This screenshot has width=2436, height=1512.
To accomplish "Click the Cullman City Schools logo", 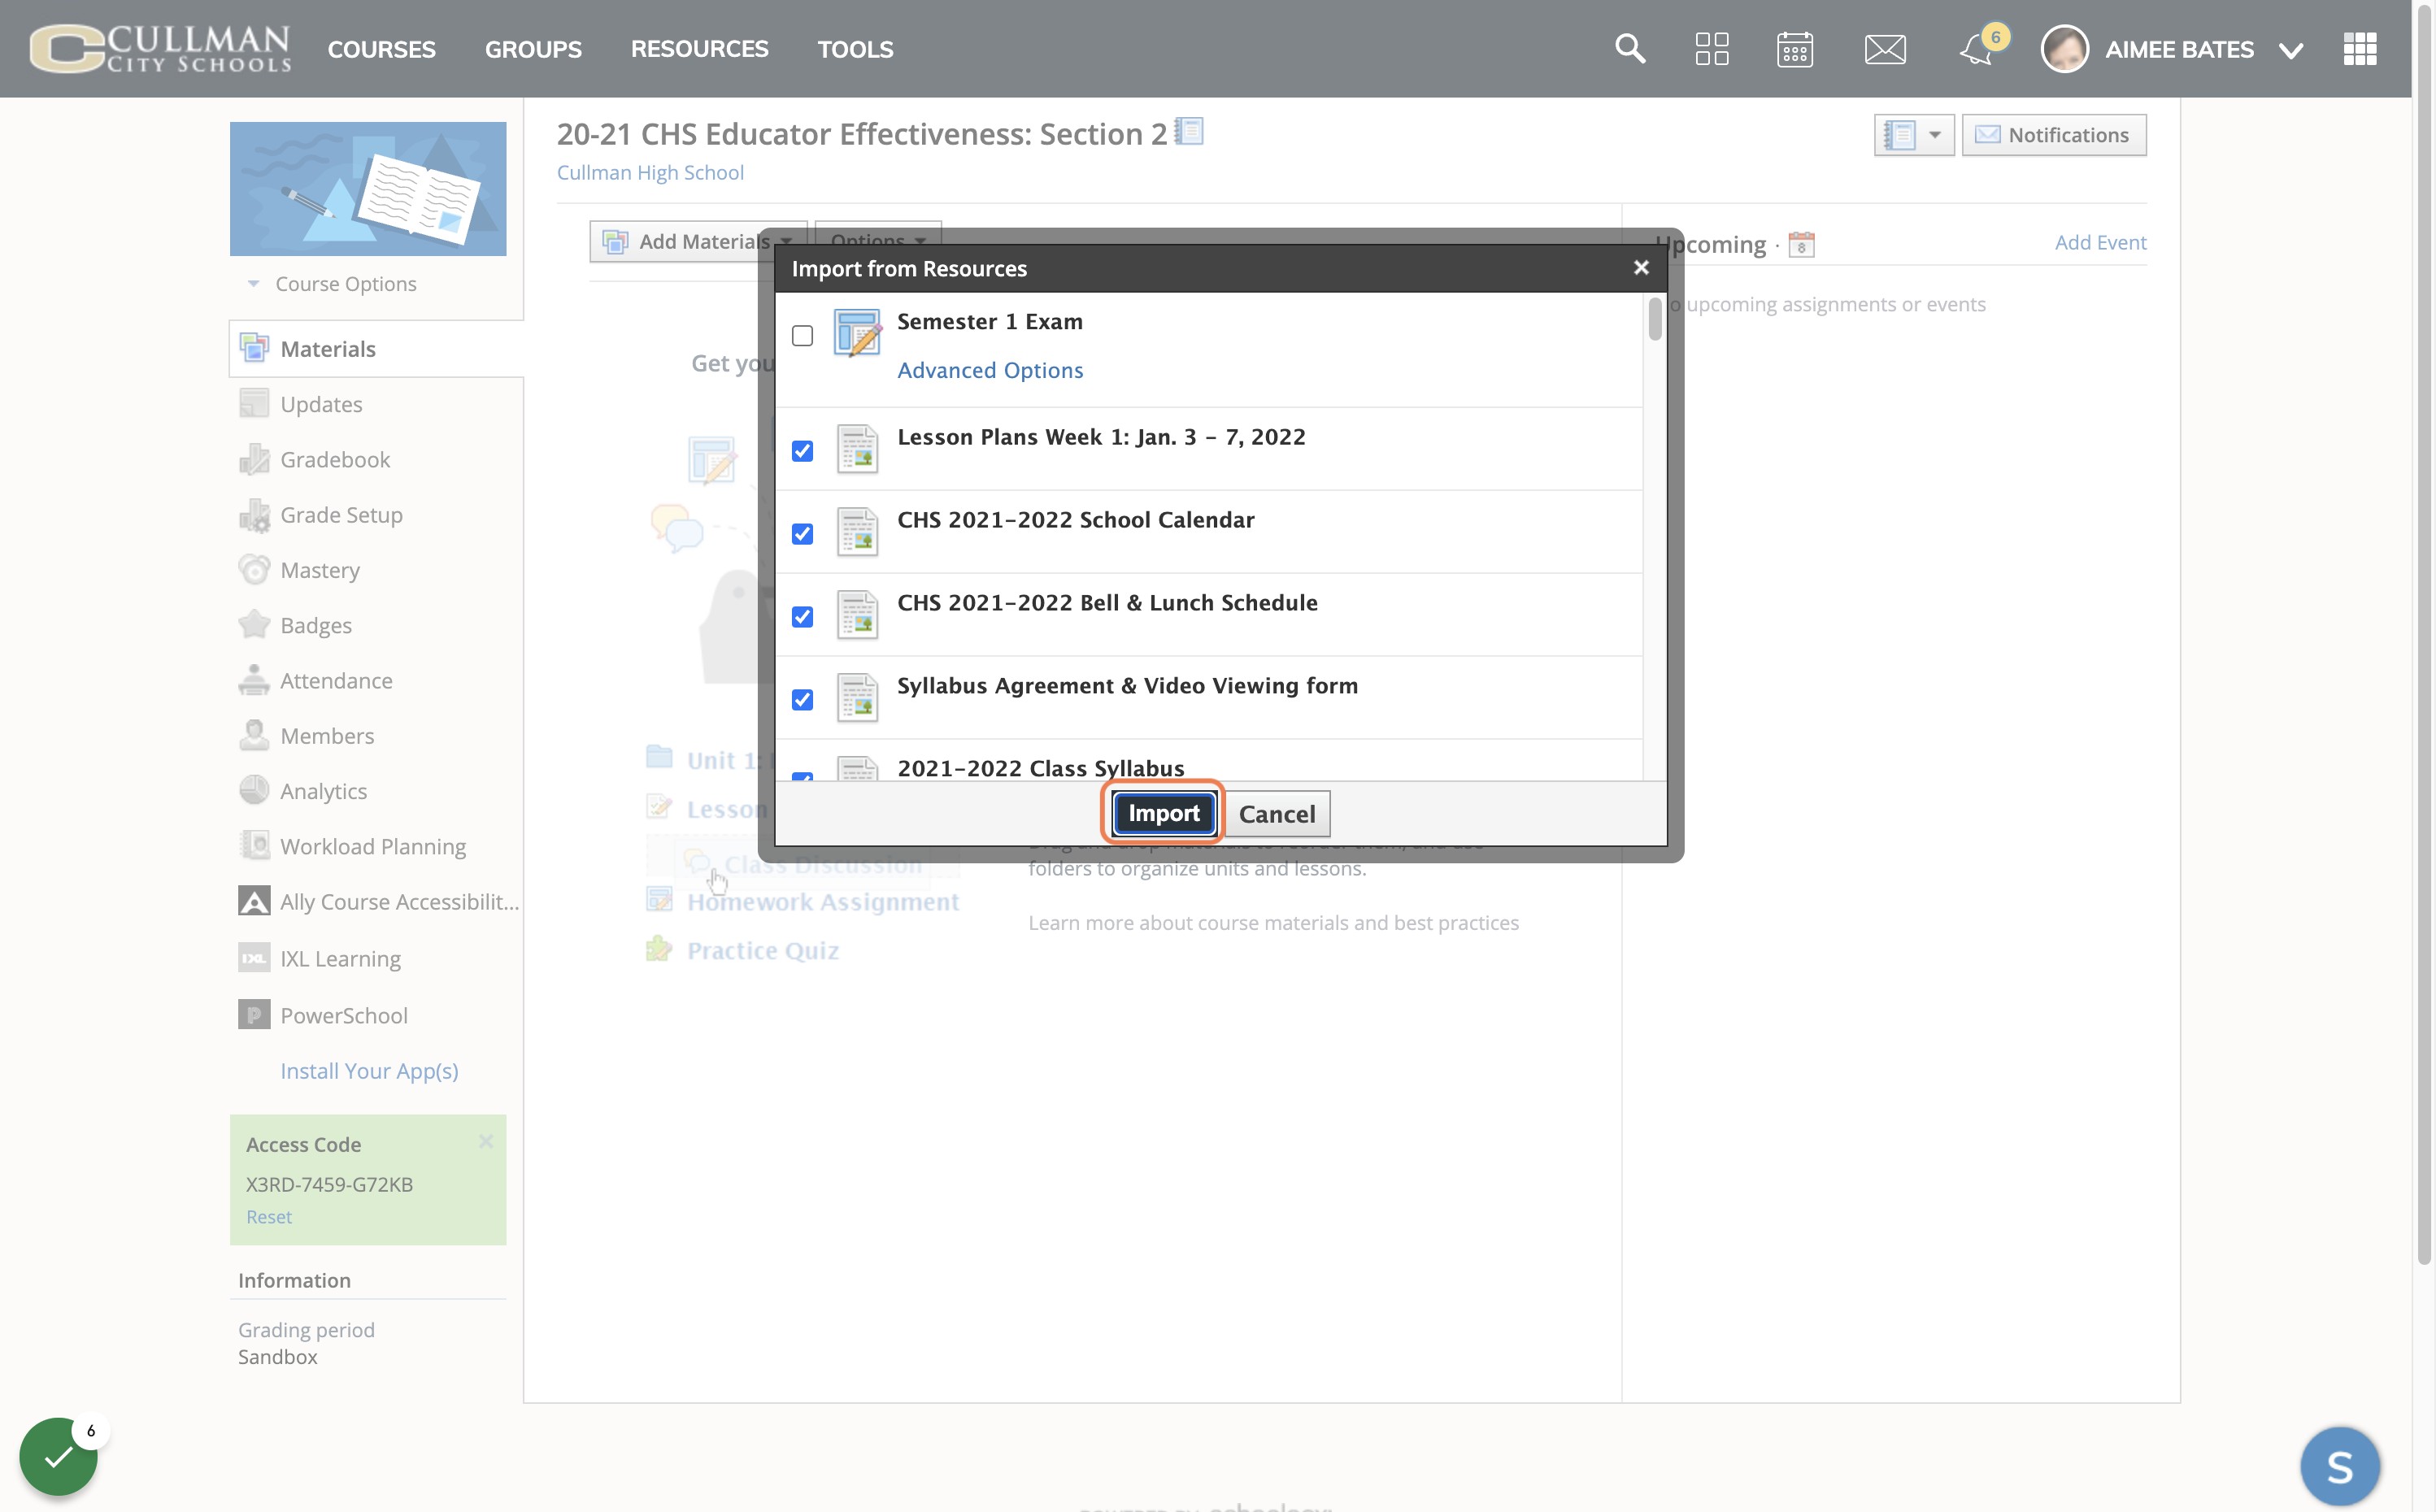I will pyautogui.click(x=160, y=48).
